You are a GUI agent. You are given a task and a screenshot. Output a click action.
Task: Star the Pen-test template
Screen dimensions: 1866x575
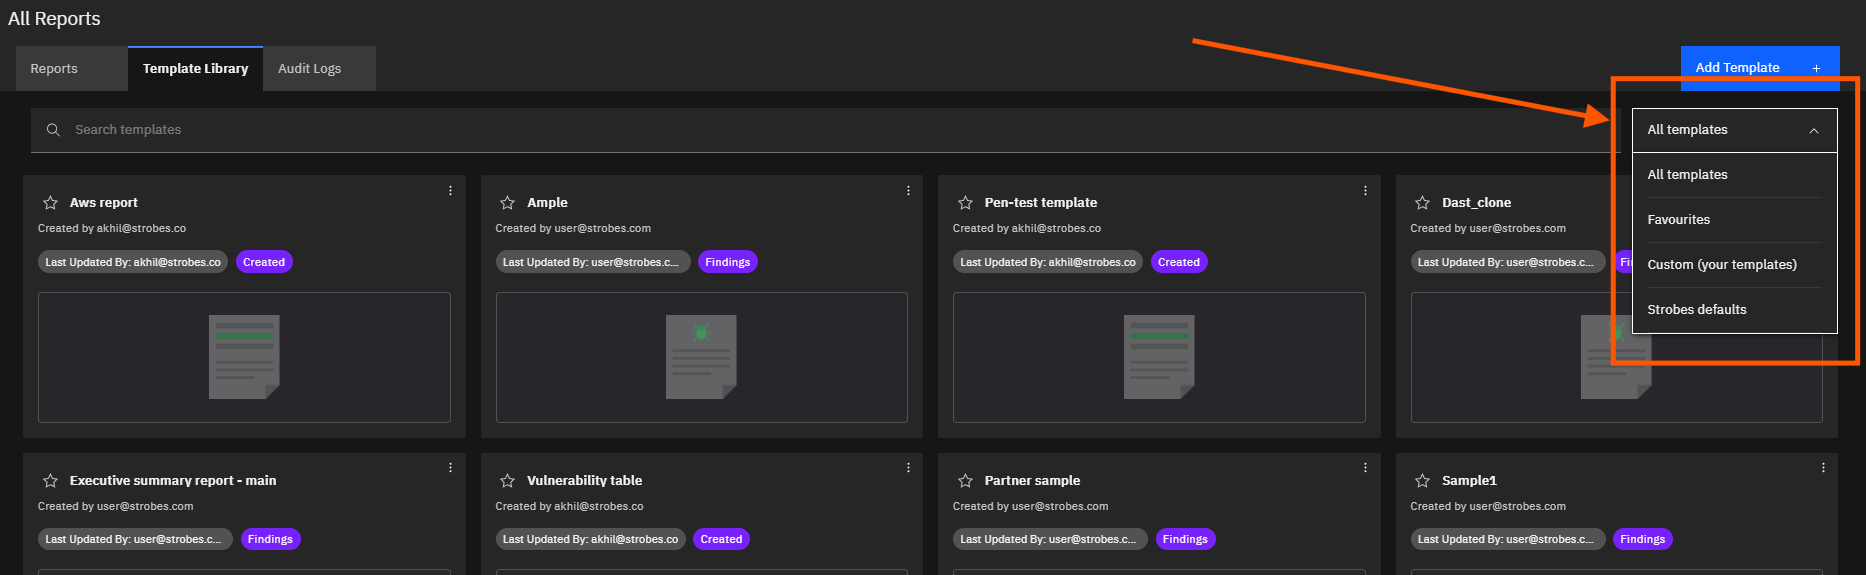click(x=965, y=203)
